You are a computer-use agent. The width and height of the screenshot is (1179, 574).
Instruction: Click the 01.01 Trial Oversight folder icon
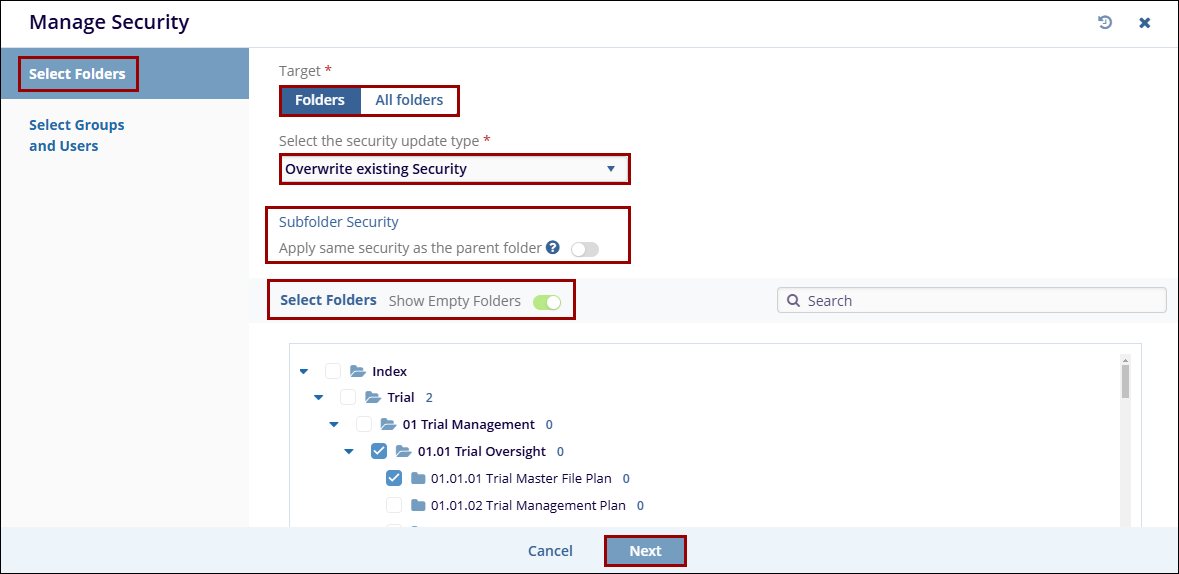404,451
